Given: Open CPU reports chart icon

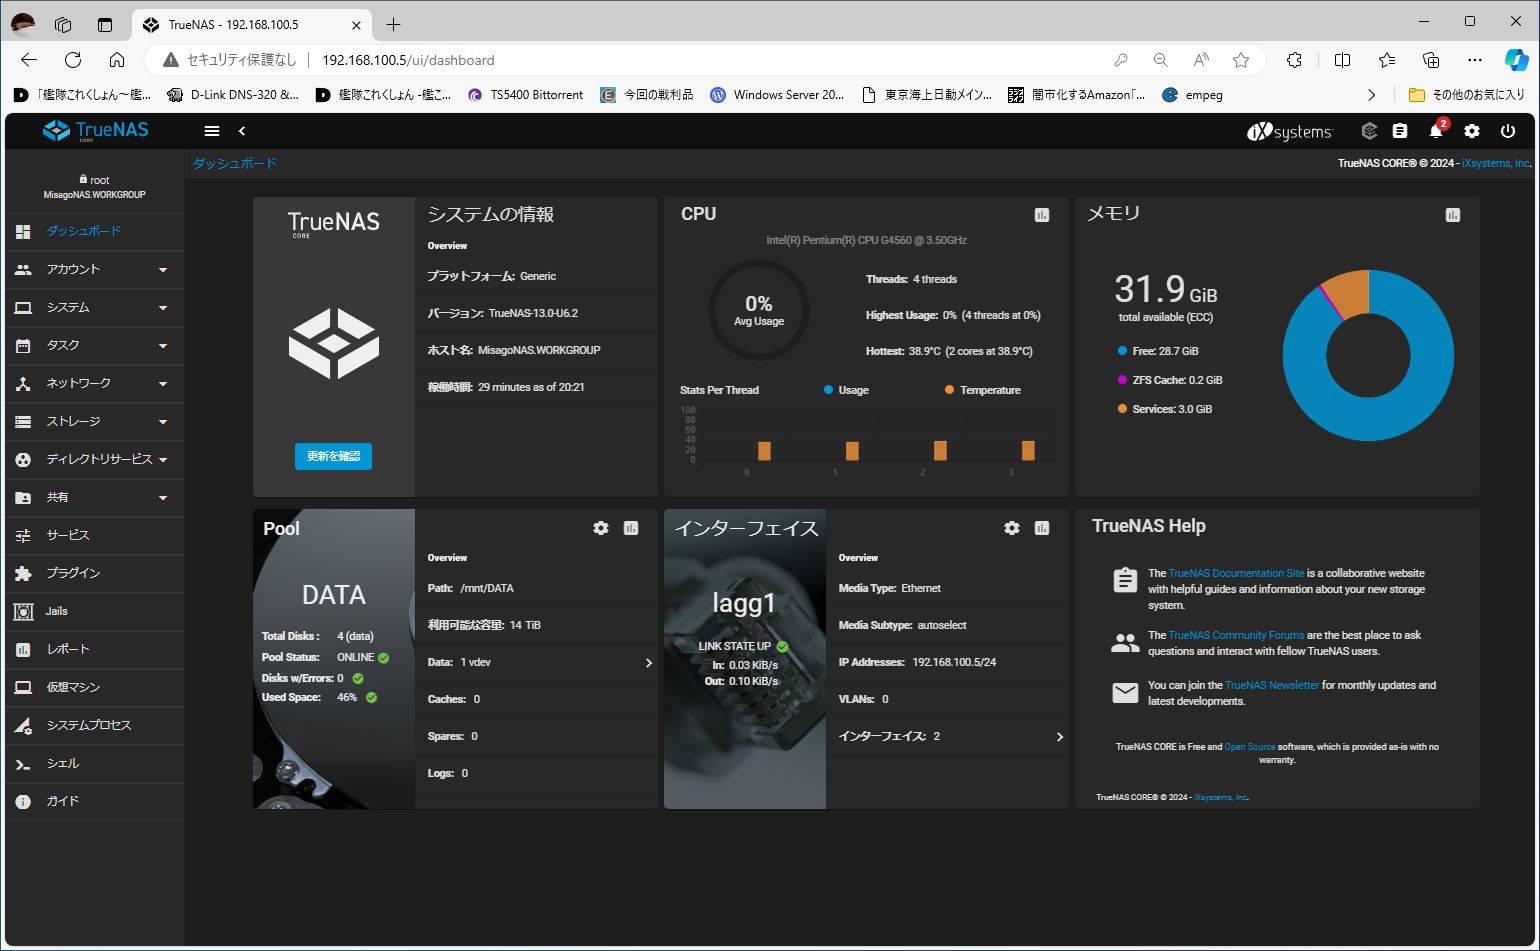Looking at the screenshot, I should pyautogui.click(x=1042, y=215).
